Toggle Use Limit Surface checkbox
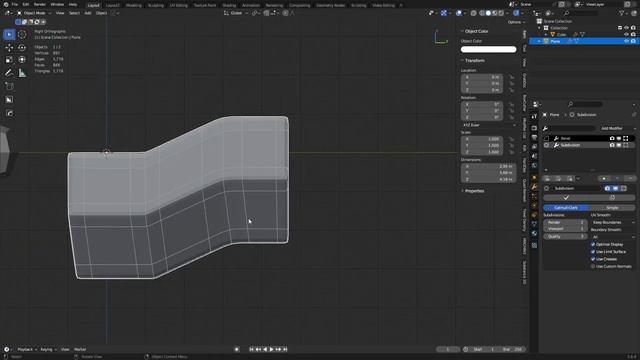Screen dimensions: 640x360 (x=593, y=252)
